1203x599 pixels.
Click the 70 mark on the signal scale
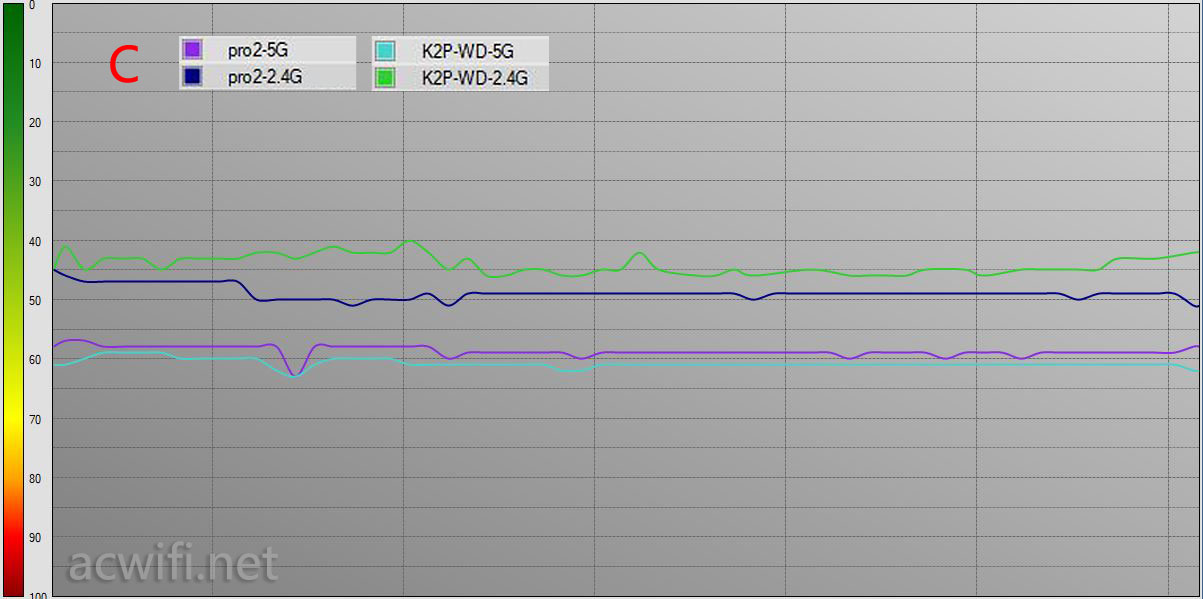[35, 419]
